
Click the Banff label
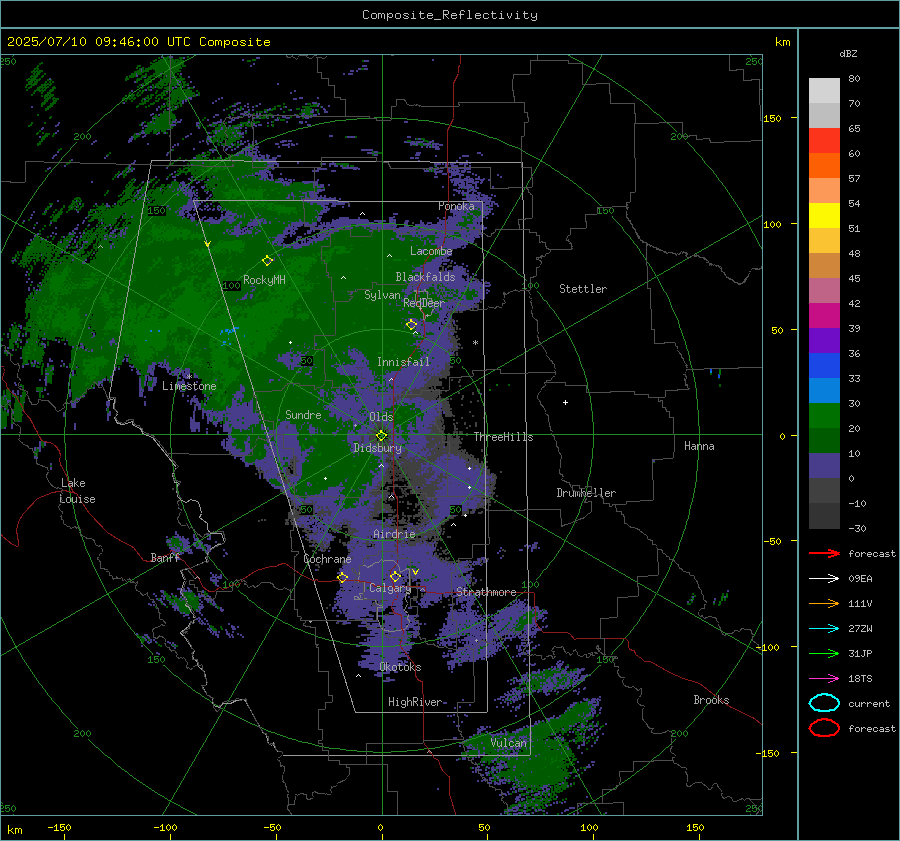(x=165, y=557)
